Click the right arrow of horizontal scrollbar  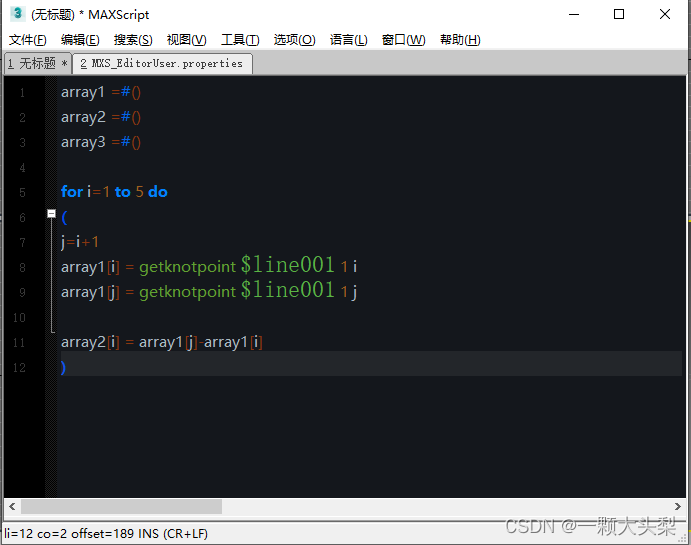point(677,507)
